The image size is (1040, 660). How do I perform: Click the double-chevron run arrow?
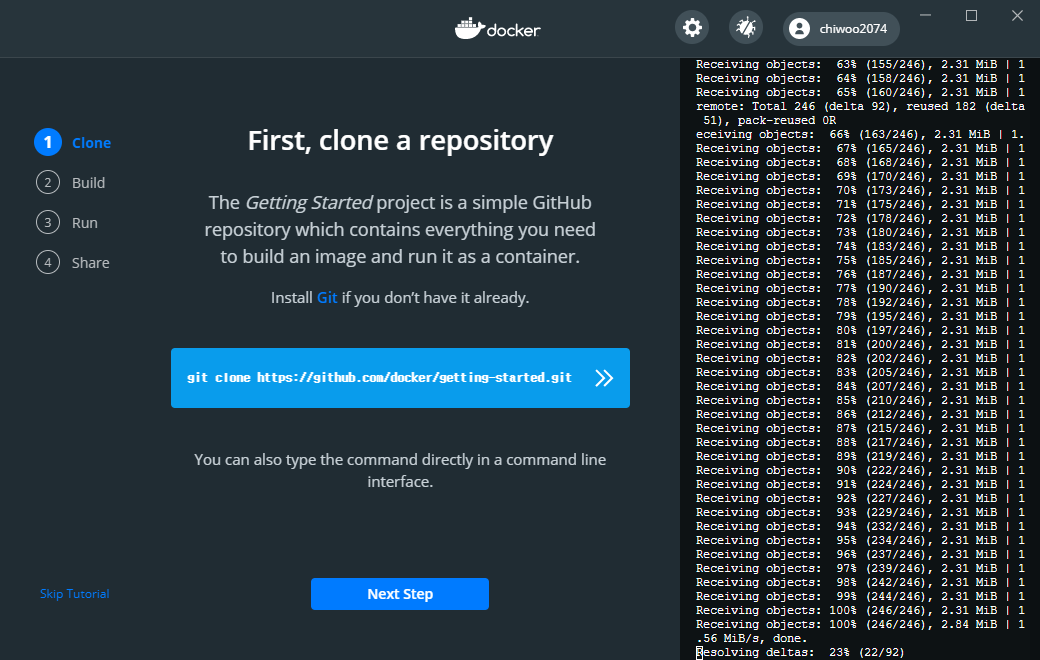tap(604, 378)
